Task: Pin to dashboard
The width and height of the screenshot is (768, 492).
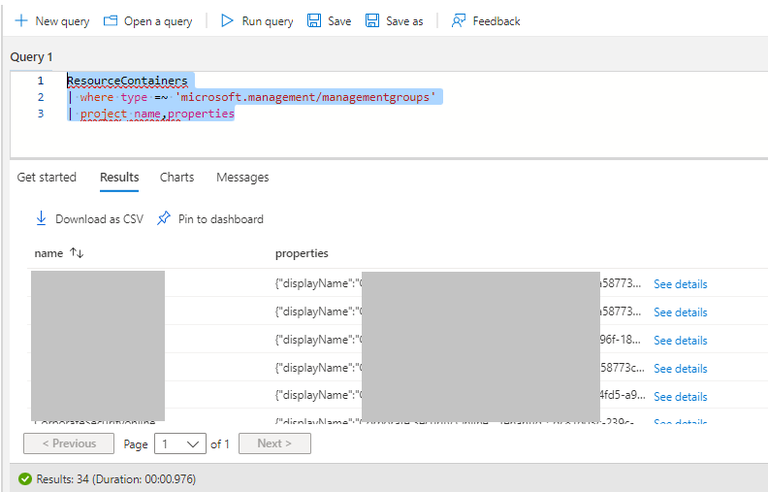Action: click(x=210, y=219)
